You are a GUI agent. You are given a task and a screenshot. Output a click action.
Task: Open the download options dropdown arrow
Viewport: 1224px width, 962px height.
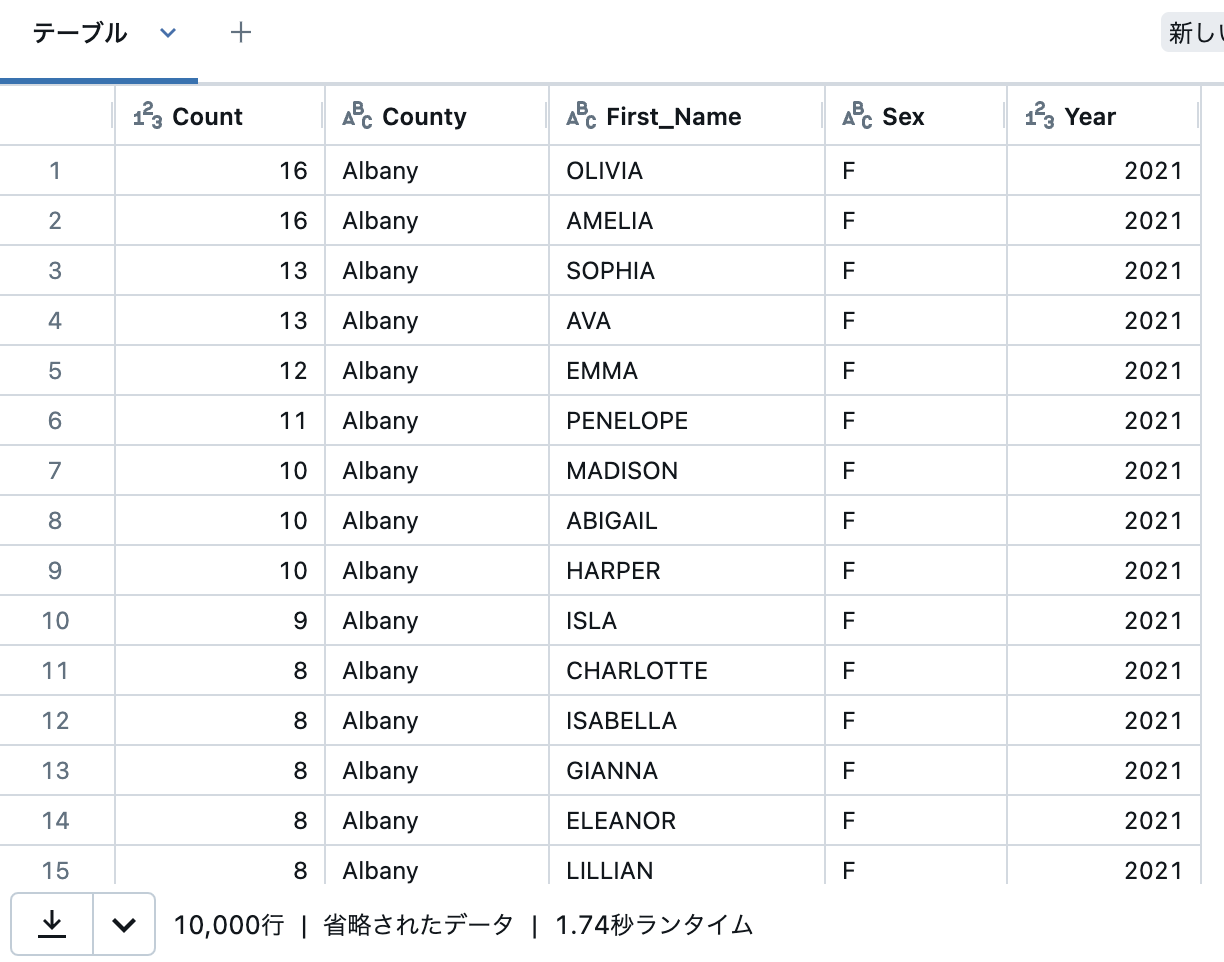pyautogui.click(x=124, y=924)
